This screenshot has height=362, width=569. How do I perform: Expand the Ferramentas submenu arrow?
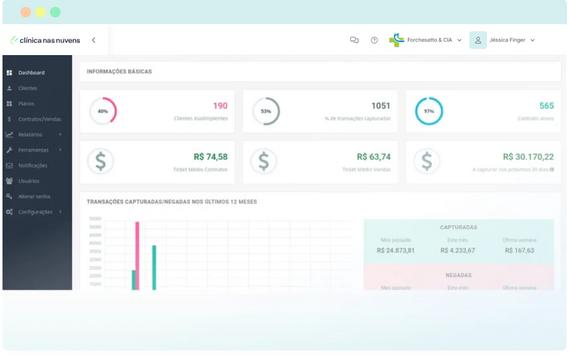click(60, 150)
